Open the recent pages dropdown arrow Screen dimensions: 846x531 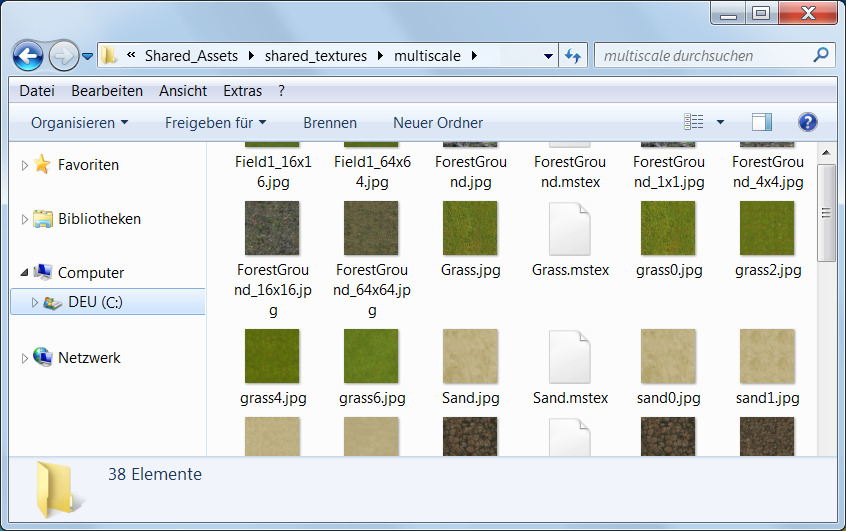pyautogui.click(x=87, y=56)
